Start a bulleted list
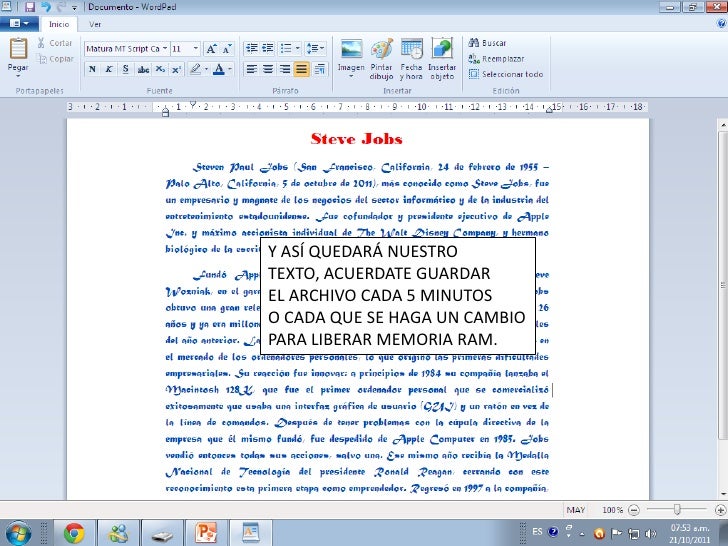The width and height of the screenshot is (728, 546). [286, 48]
